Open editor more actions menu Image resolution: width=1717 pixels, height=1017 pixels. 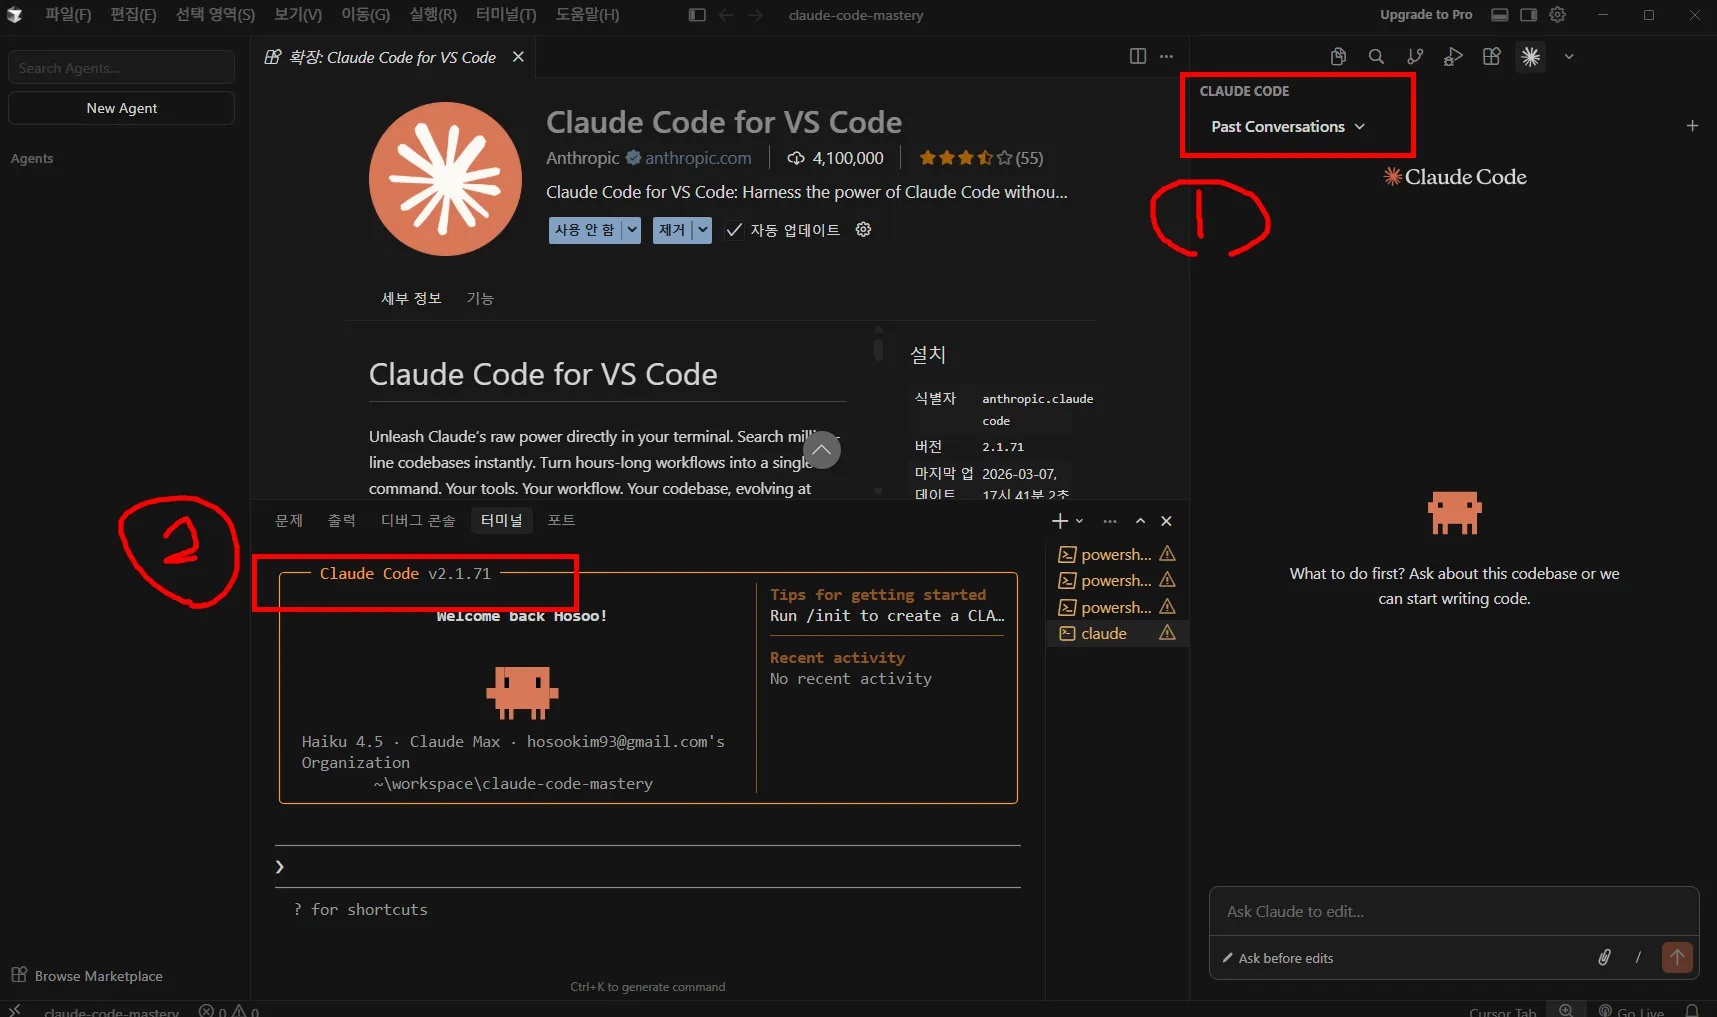[1166, 56]
